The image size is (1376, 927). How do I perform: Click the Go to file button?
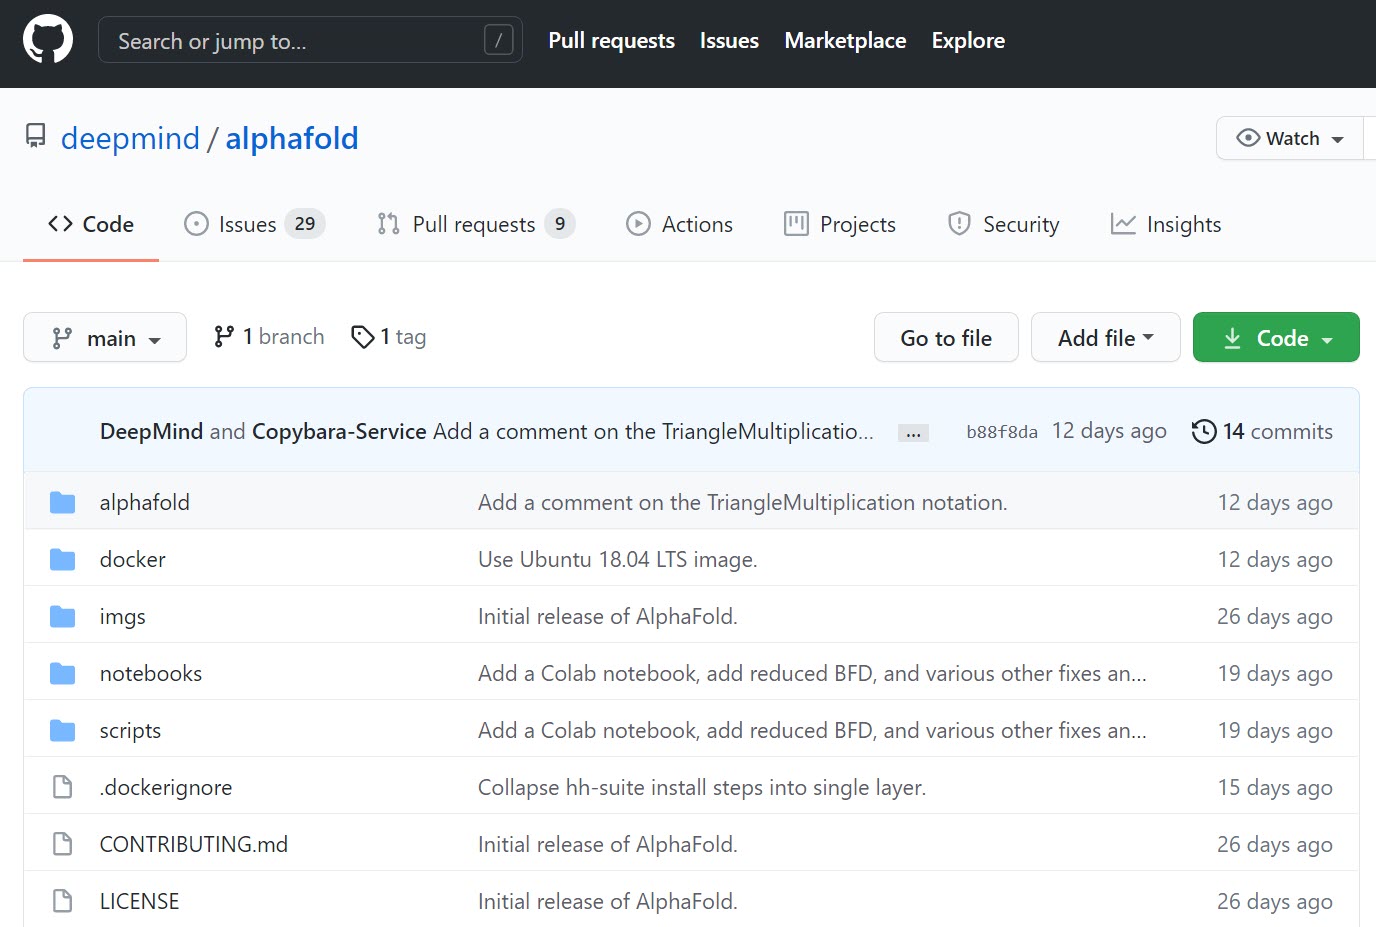[x=946, y=337]
